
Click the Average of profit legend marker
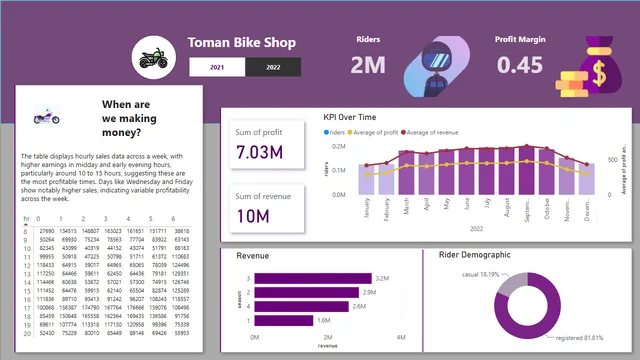pos(350,132)
